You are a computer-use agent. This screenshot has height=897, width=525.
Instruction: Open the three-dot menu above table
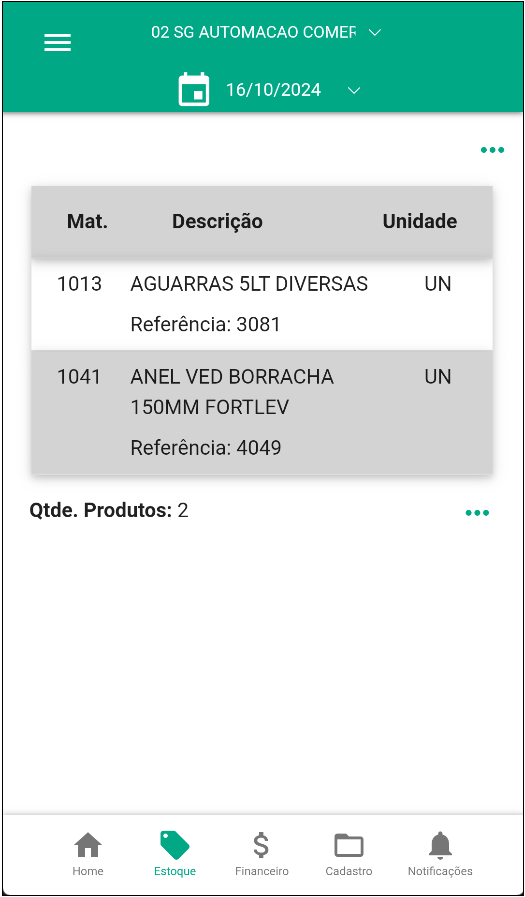[492, 150]
